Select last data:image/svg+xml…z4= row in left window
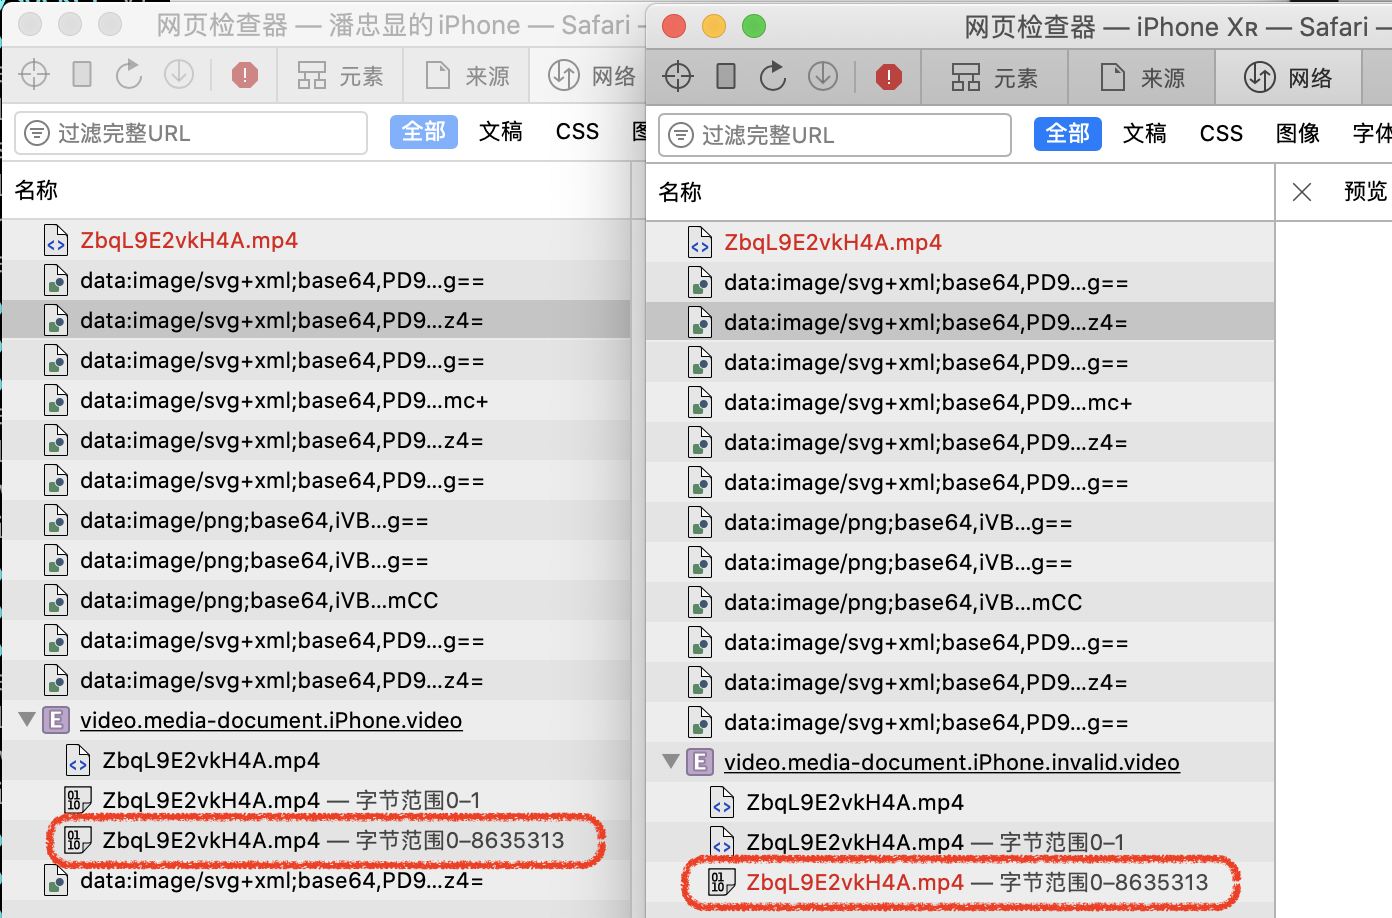Screen dimensions: 1392x918 (x=316, y=880)
